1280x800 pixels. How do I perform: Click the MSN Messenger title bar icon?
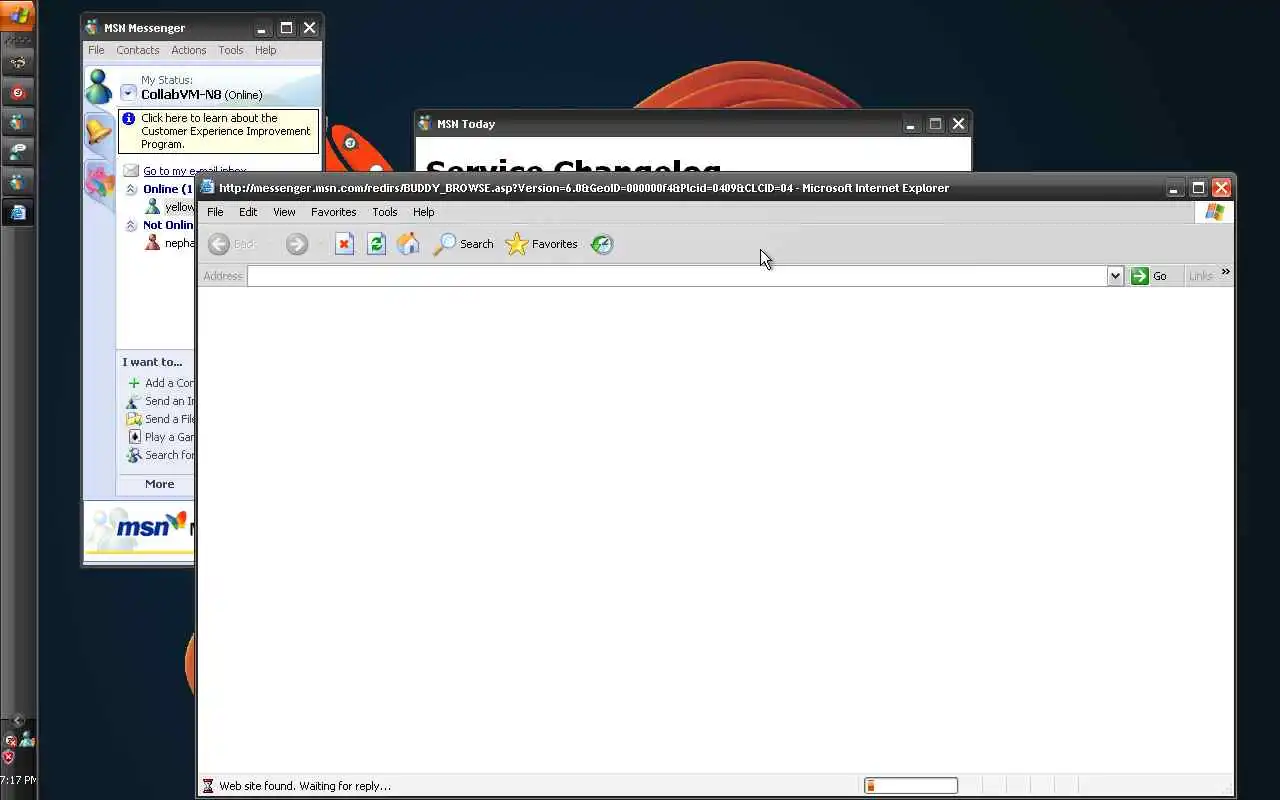92,28
